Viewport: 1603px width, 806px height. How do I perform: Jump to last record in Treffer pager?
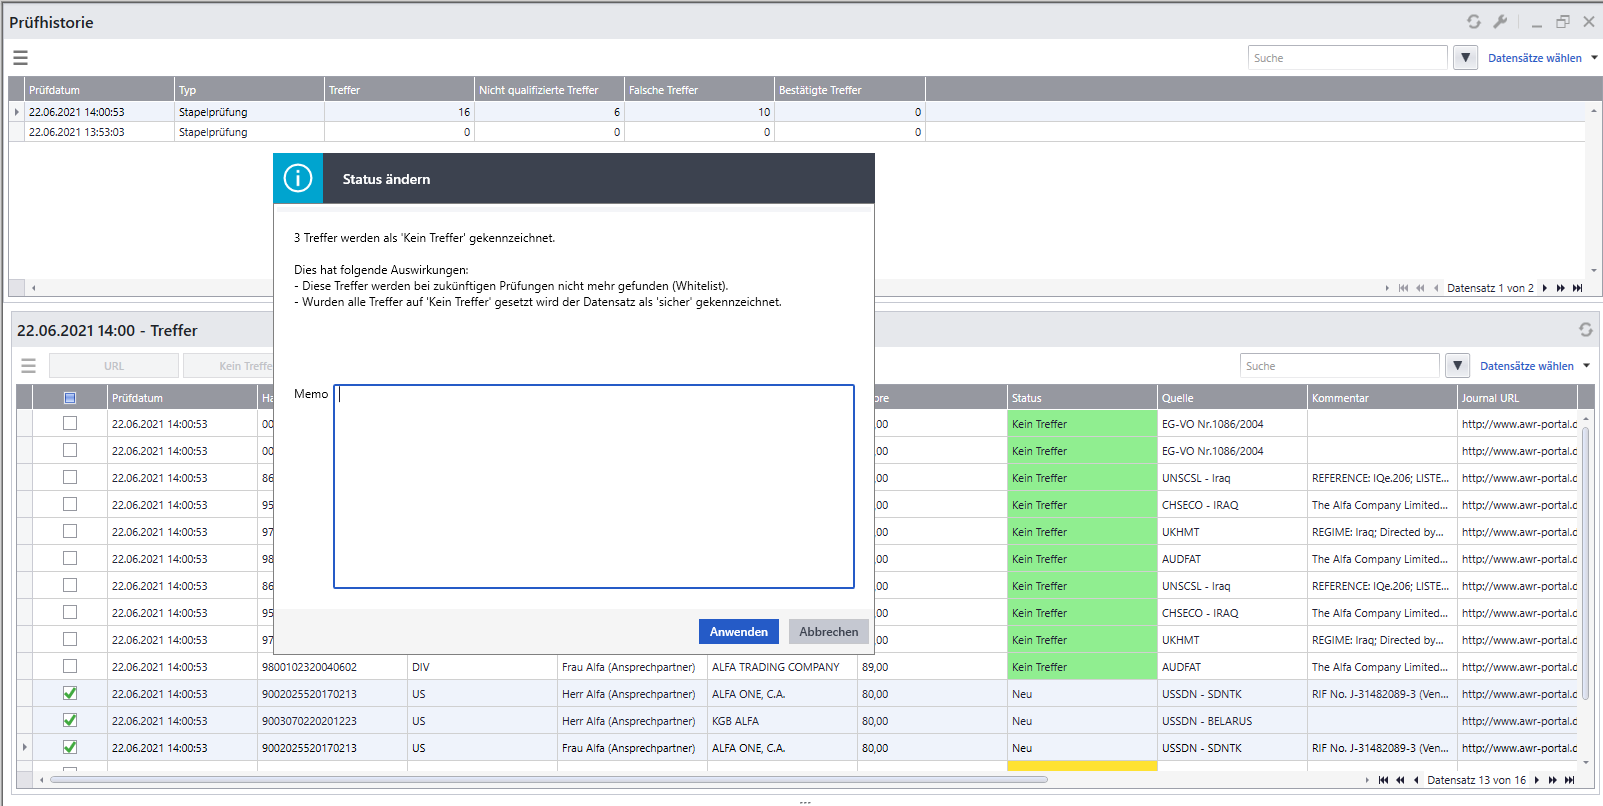[x=1569, y=780]
